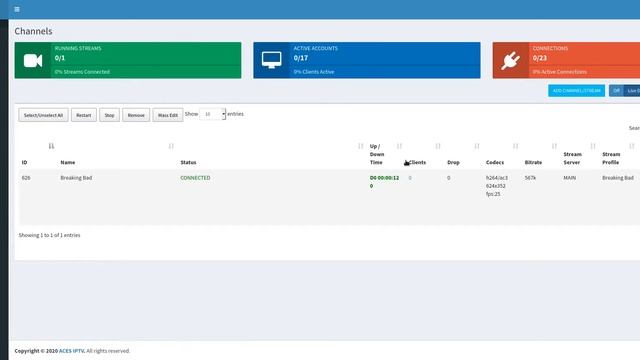Open the Show entries dropdown
The image size is (640, 360).
(212, 114)
